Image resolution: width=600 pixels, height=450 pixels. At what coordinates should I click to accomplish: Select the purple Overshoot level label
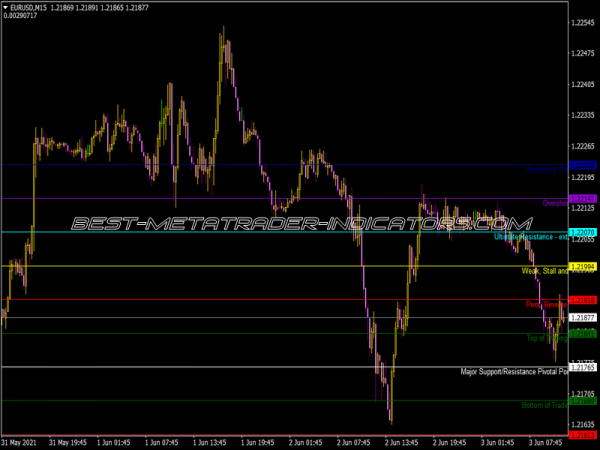click(554, 203)
